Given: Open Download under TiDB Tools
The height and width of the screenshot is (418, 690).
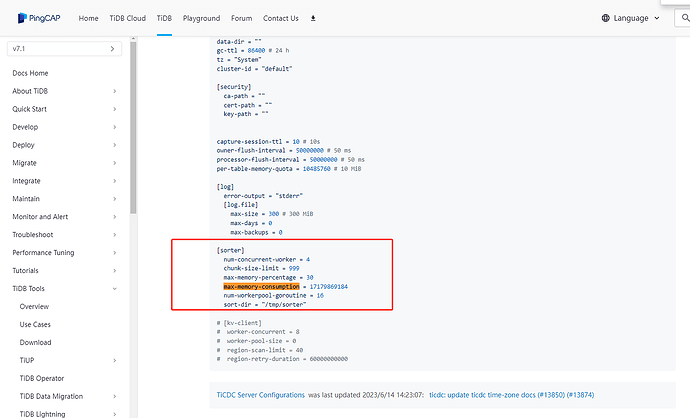Looking at the screenshot, I should pyautogui.click(x=35, y=342).
